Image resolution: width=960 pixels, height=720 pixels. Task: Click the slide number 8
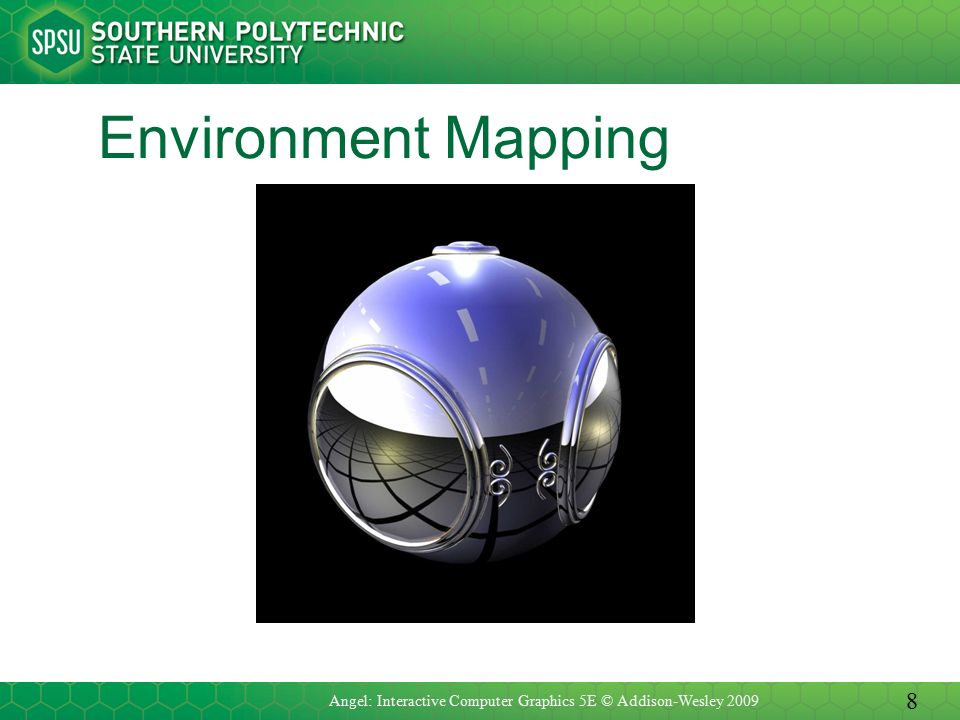[912, 700]
